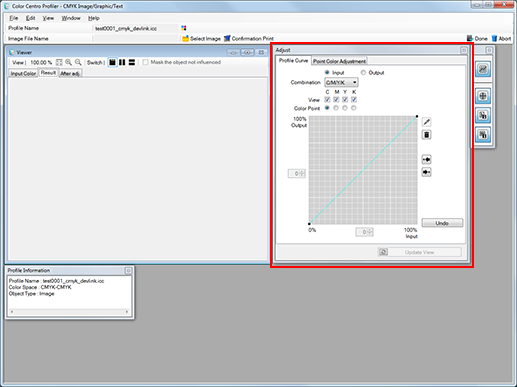Increment the output value spinner

coord(302,172)
